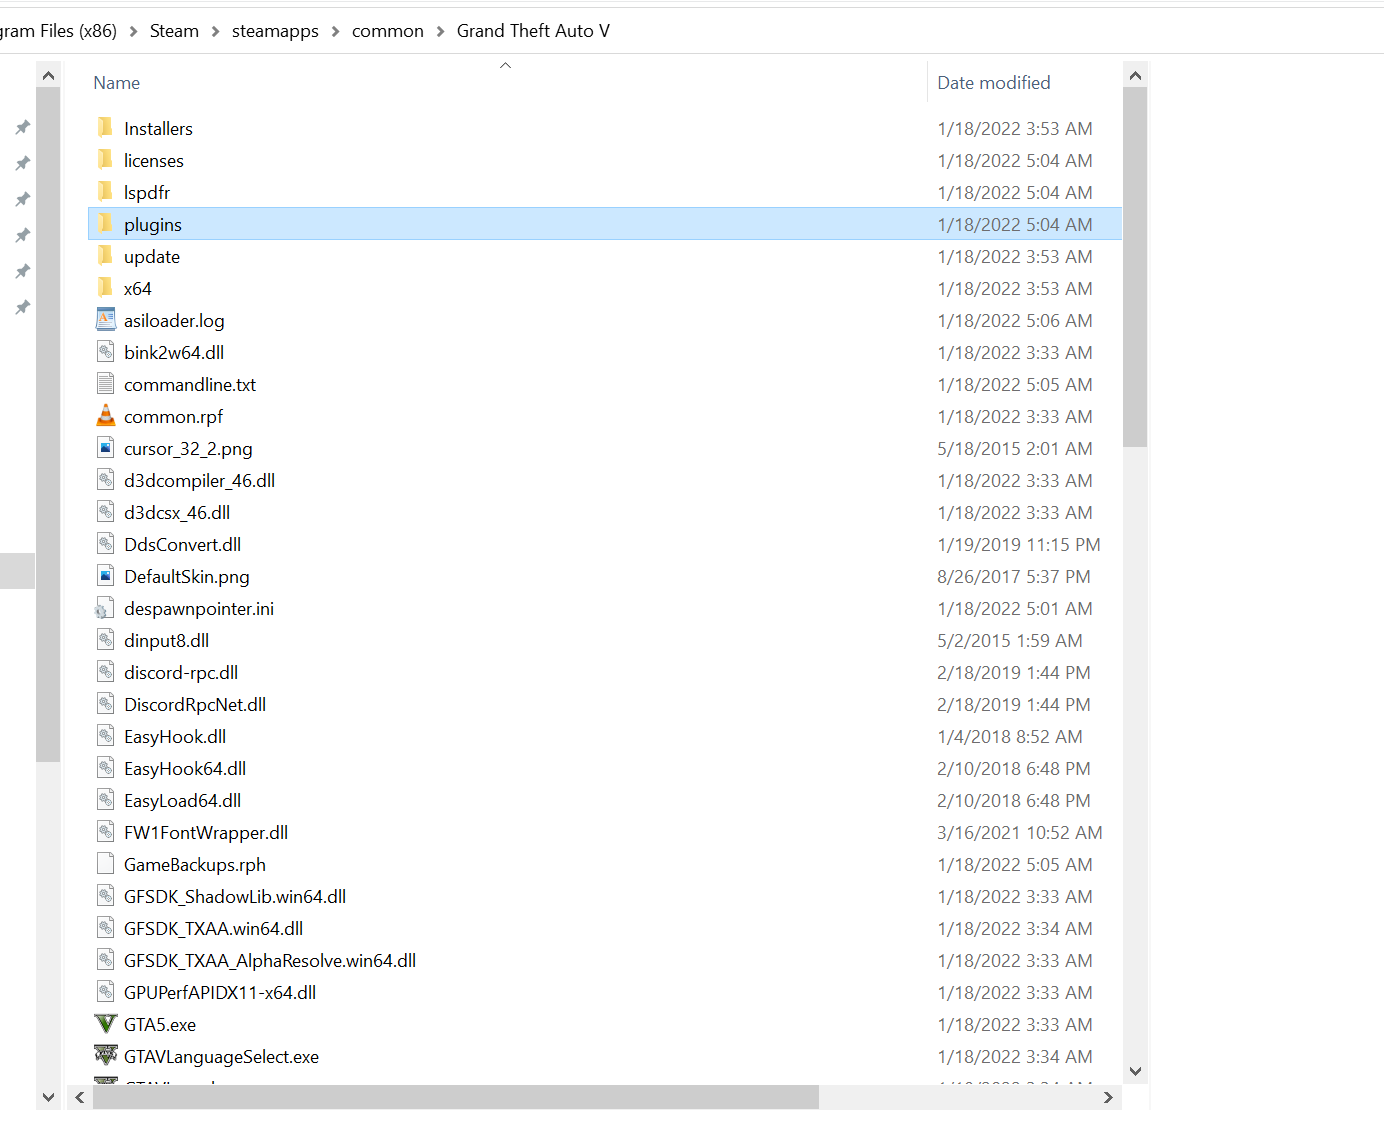Viewport: 1384px width, 1135px height.
Task: Click the navigation pane scroll-up arrow
Action: click(x=48, y=75)
